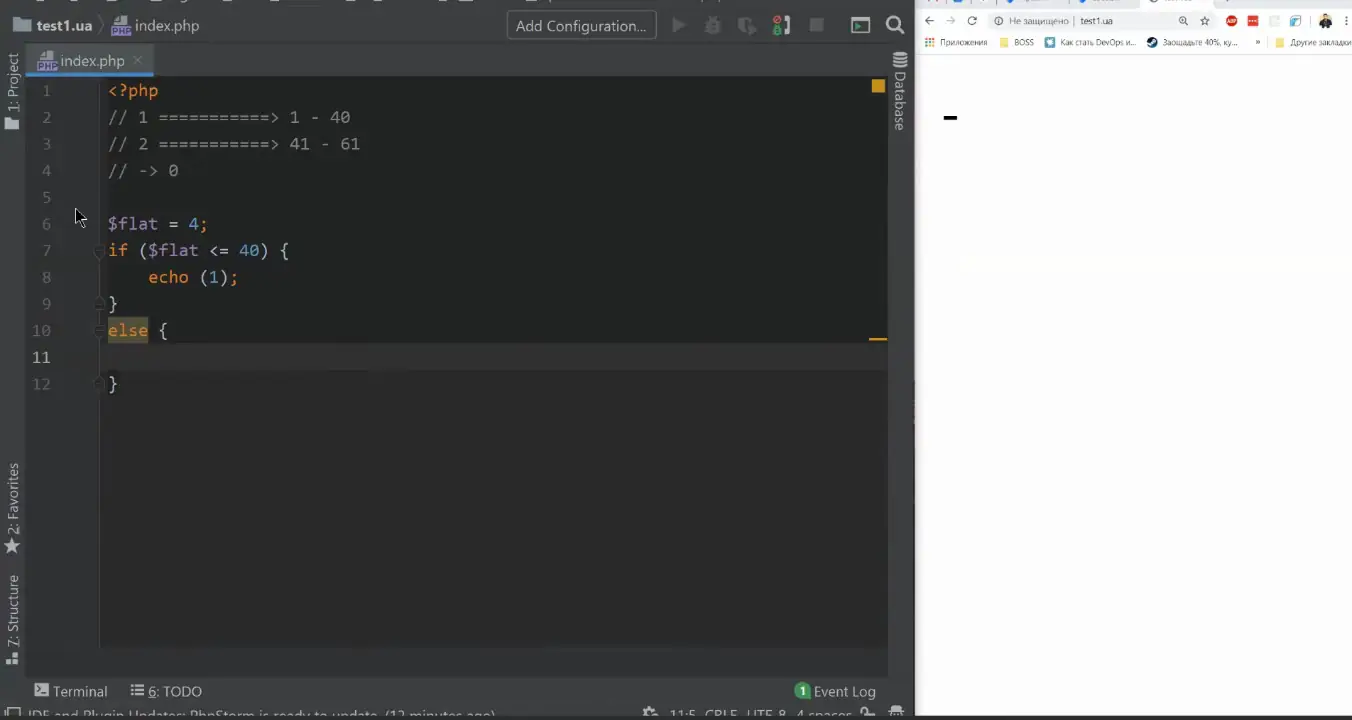Click comment ending in '1 - 40'
This screenshot has height=720, width=1352.
coord(229,117)
